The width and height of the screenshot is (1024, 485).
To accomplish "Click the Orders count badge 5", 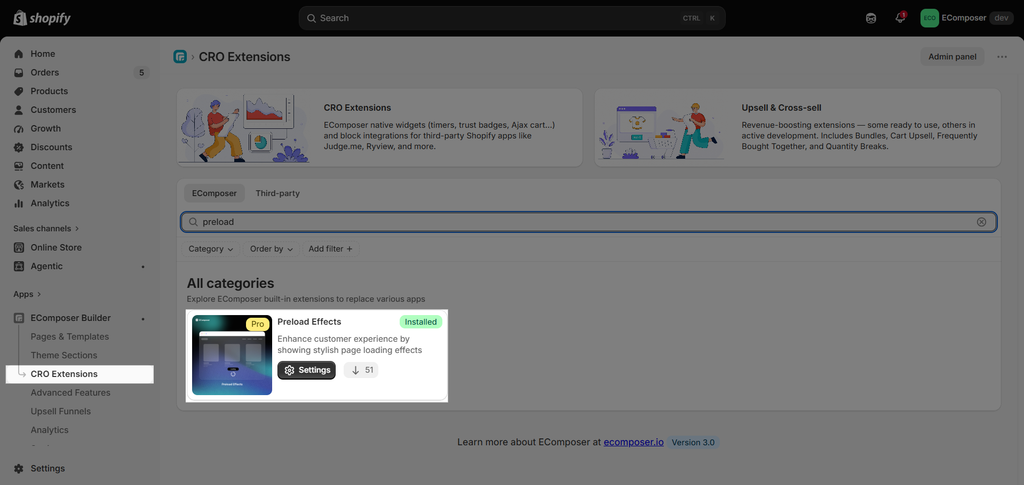I will click(x=142, y=72).
